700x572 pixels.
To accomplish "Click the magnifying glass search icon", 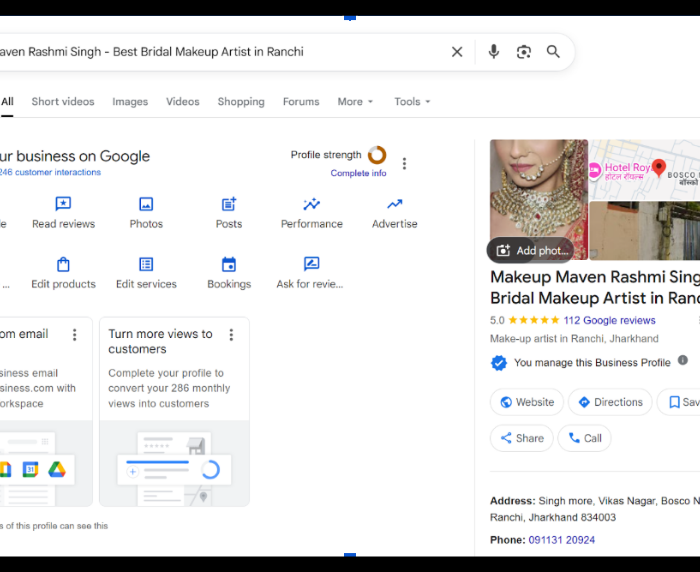I will coord(553,52).
